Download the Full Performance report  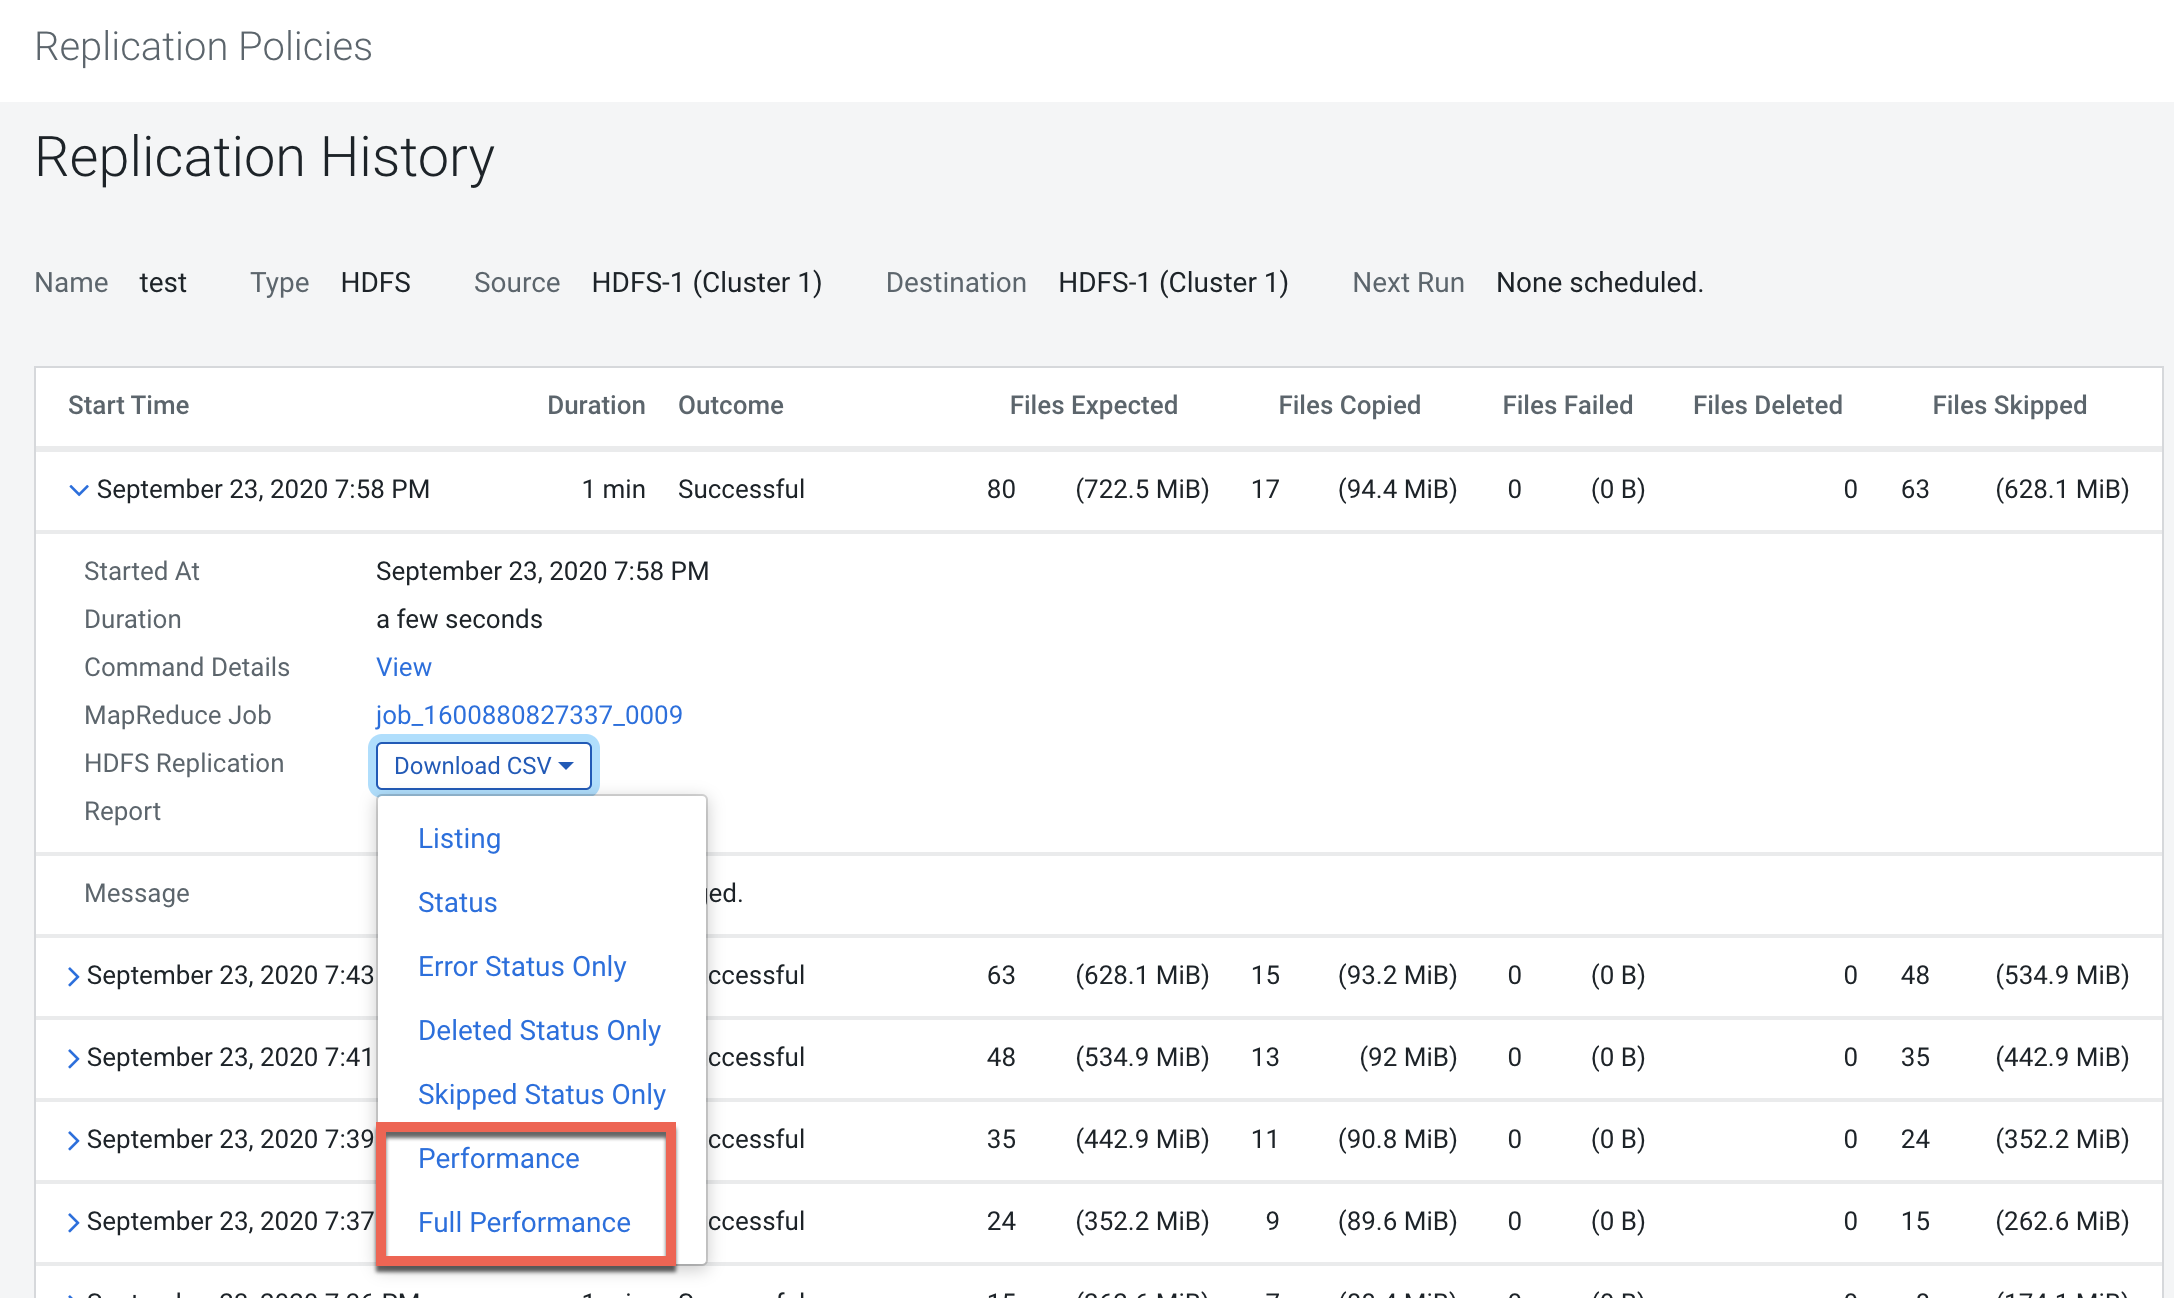pyautogui.click(x=524, y=1223)
